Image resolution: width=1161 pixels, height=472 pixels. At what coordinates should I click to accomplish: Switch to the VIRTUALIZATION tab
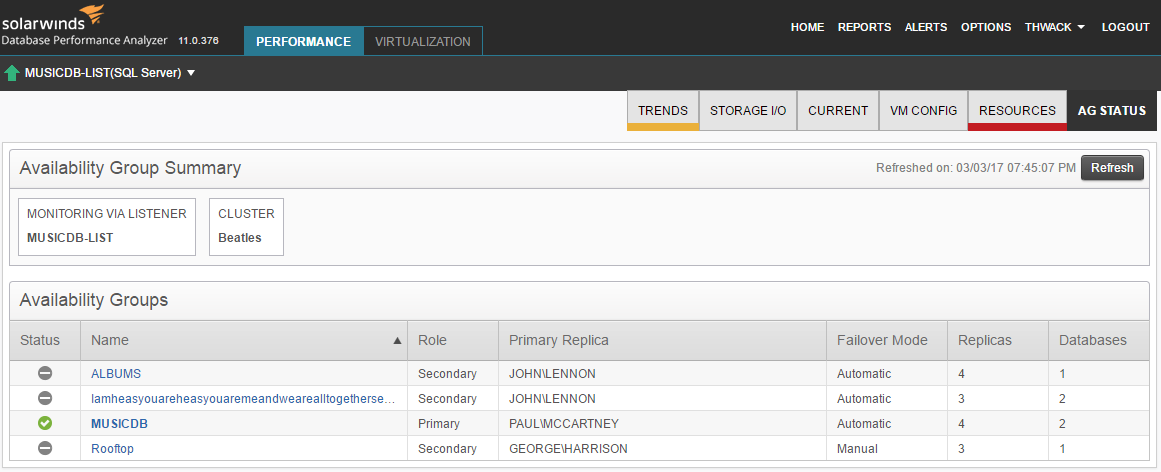pyautogui.click(x=423, y=41)
